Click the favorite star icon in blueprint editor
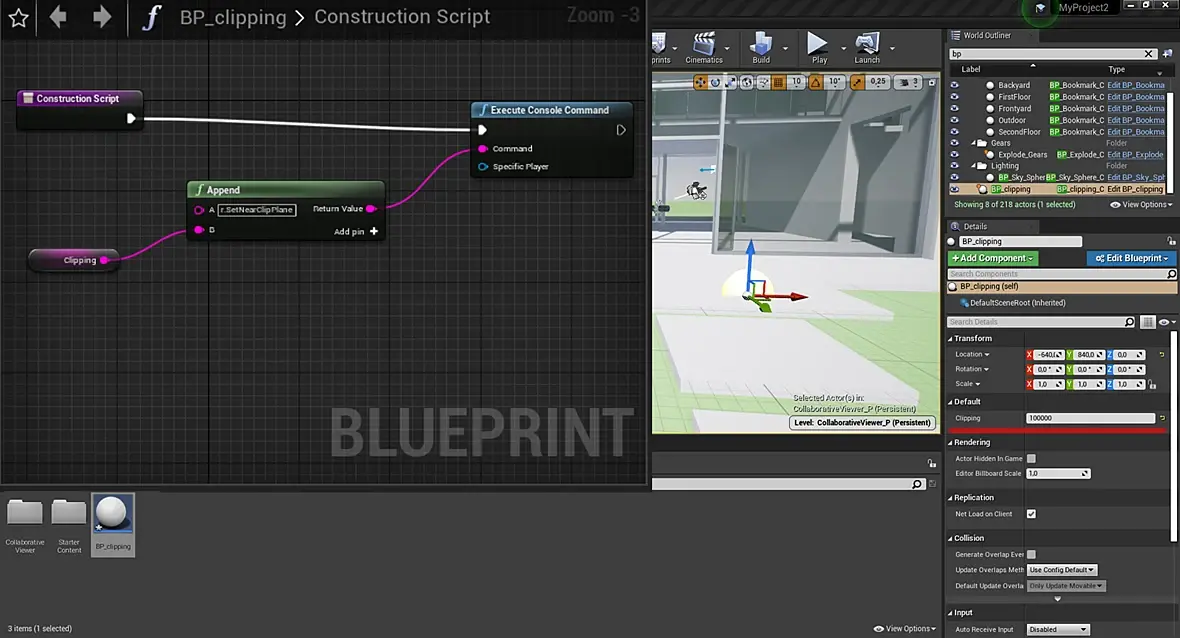The width and height of the screenshot is (1180, 638). point(19,17)
